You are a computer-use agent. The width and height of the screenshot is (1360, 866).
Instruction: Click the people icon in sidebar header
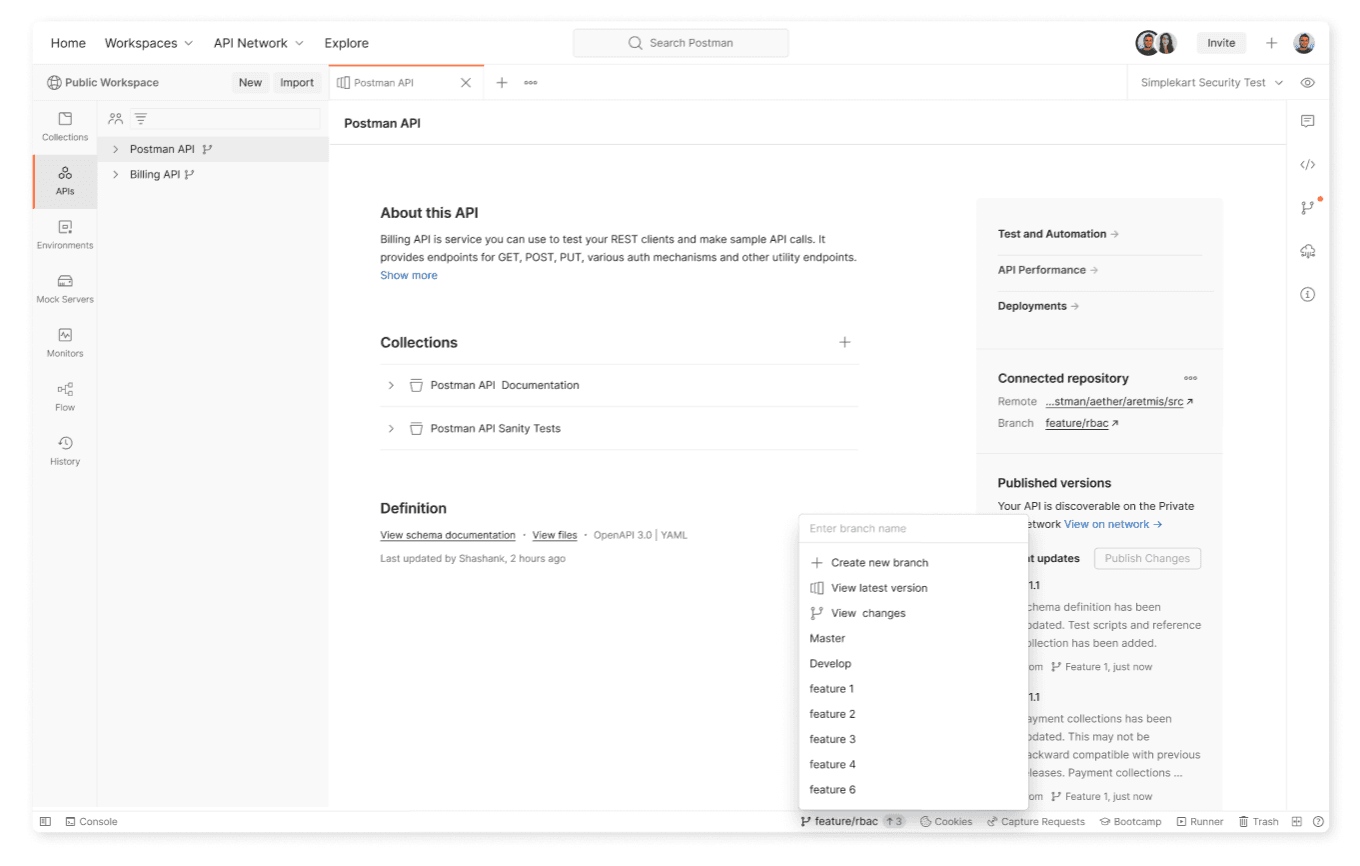116,119
